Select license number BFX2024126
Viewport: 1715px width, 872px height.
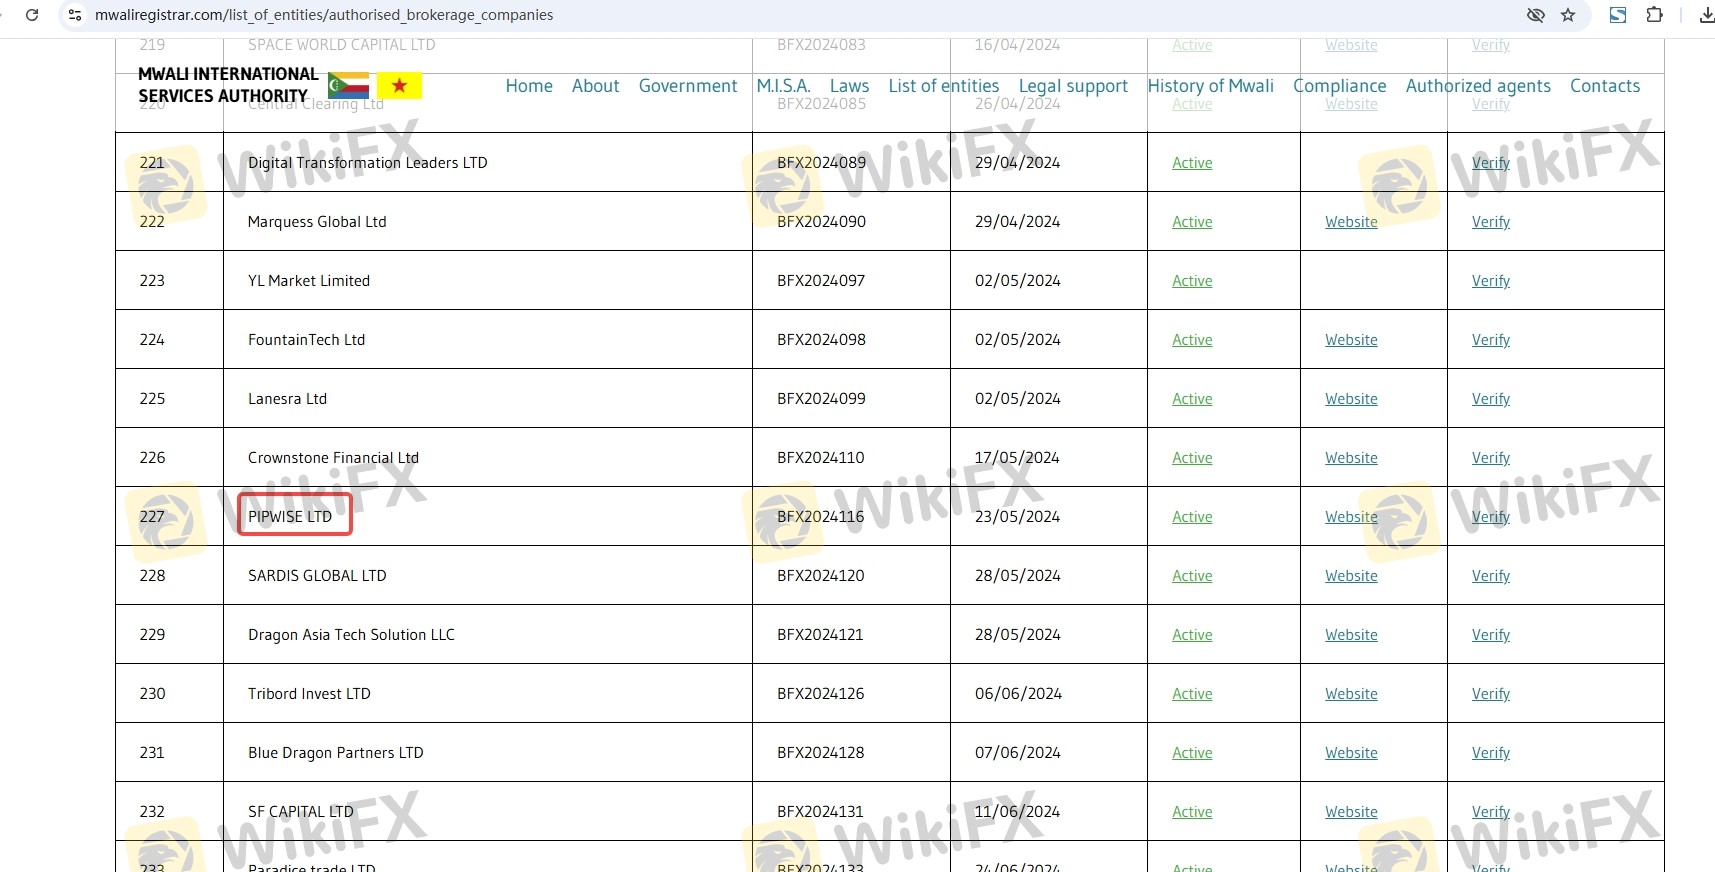click(821, 694)
